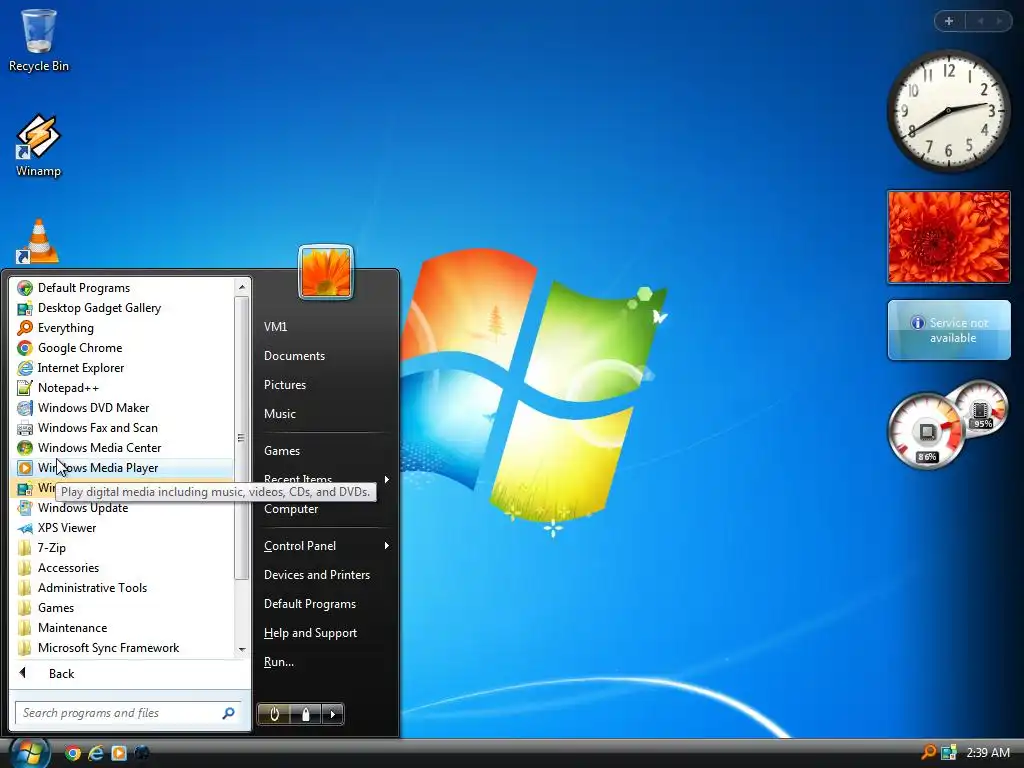Click the Start orb button
Viewport: 1024px width, 768px height.
[28, 753]
